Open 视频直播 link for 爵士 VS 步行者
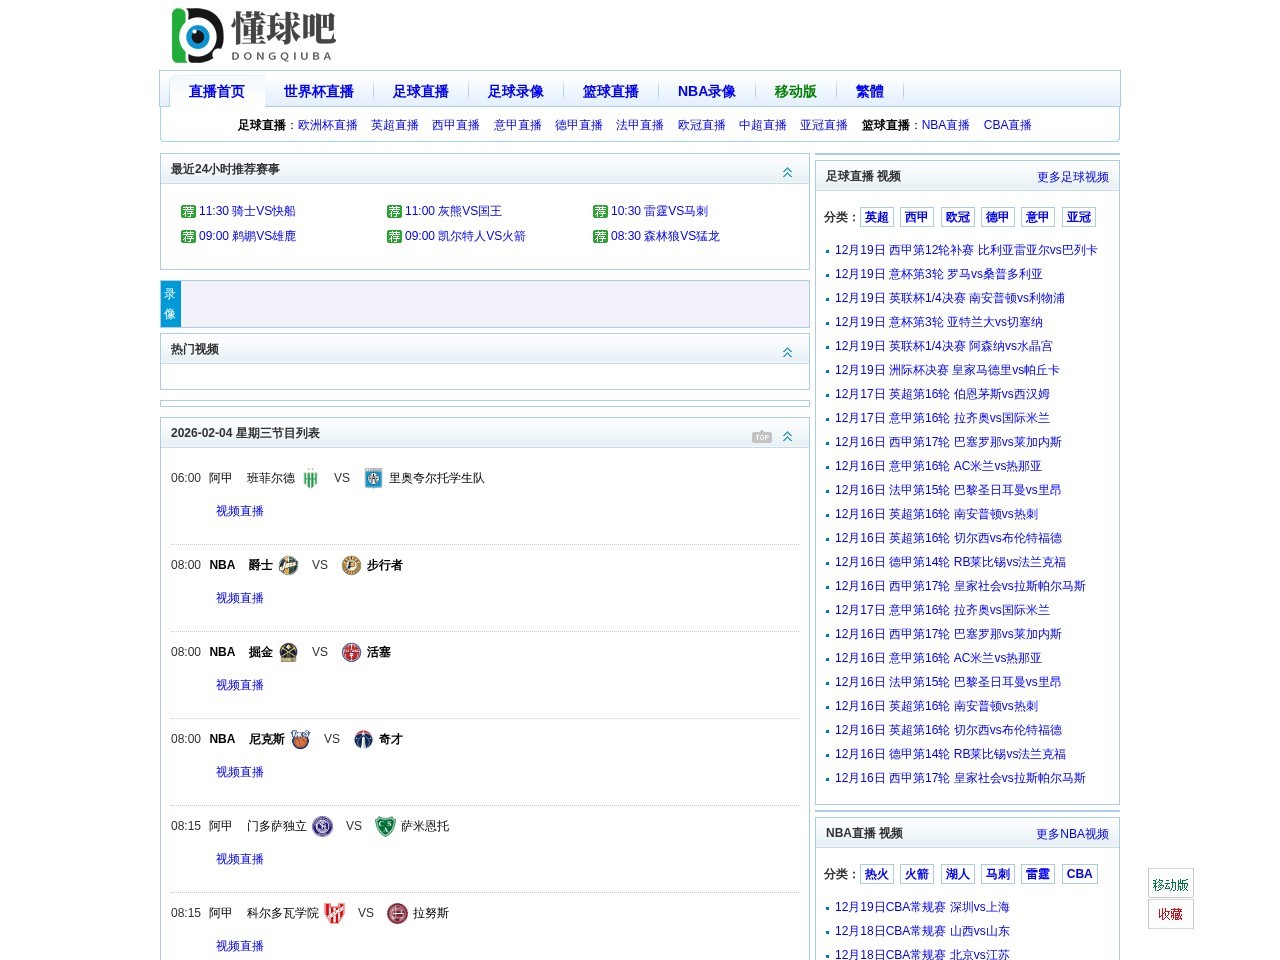This screenshot has height=960, width=1280. click(x=240, y=598)
